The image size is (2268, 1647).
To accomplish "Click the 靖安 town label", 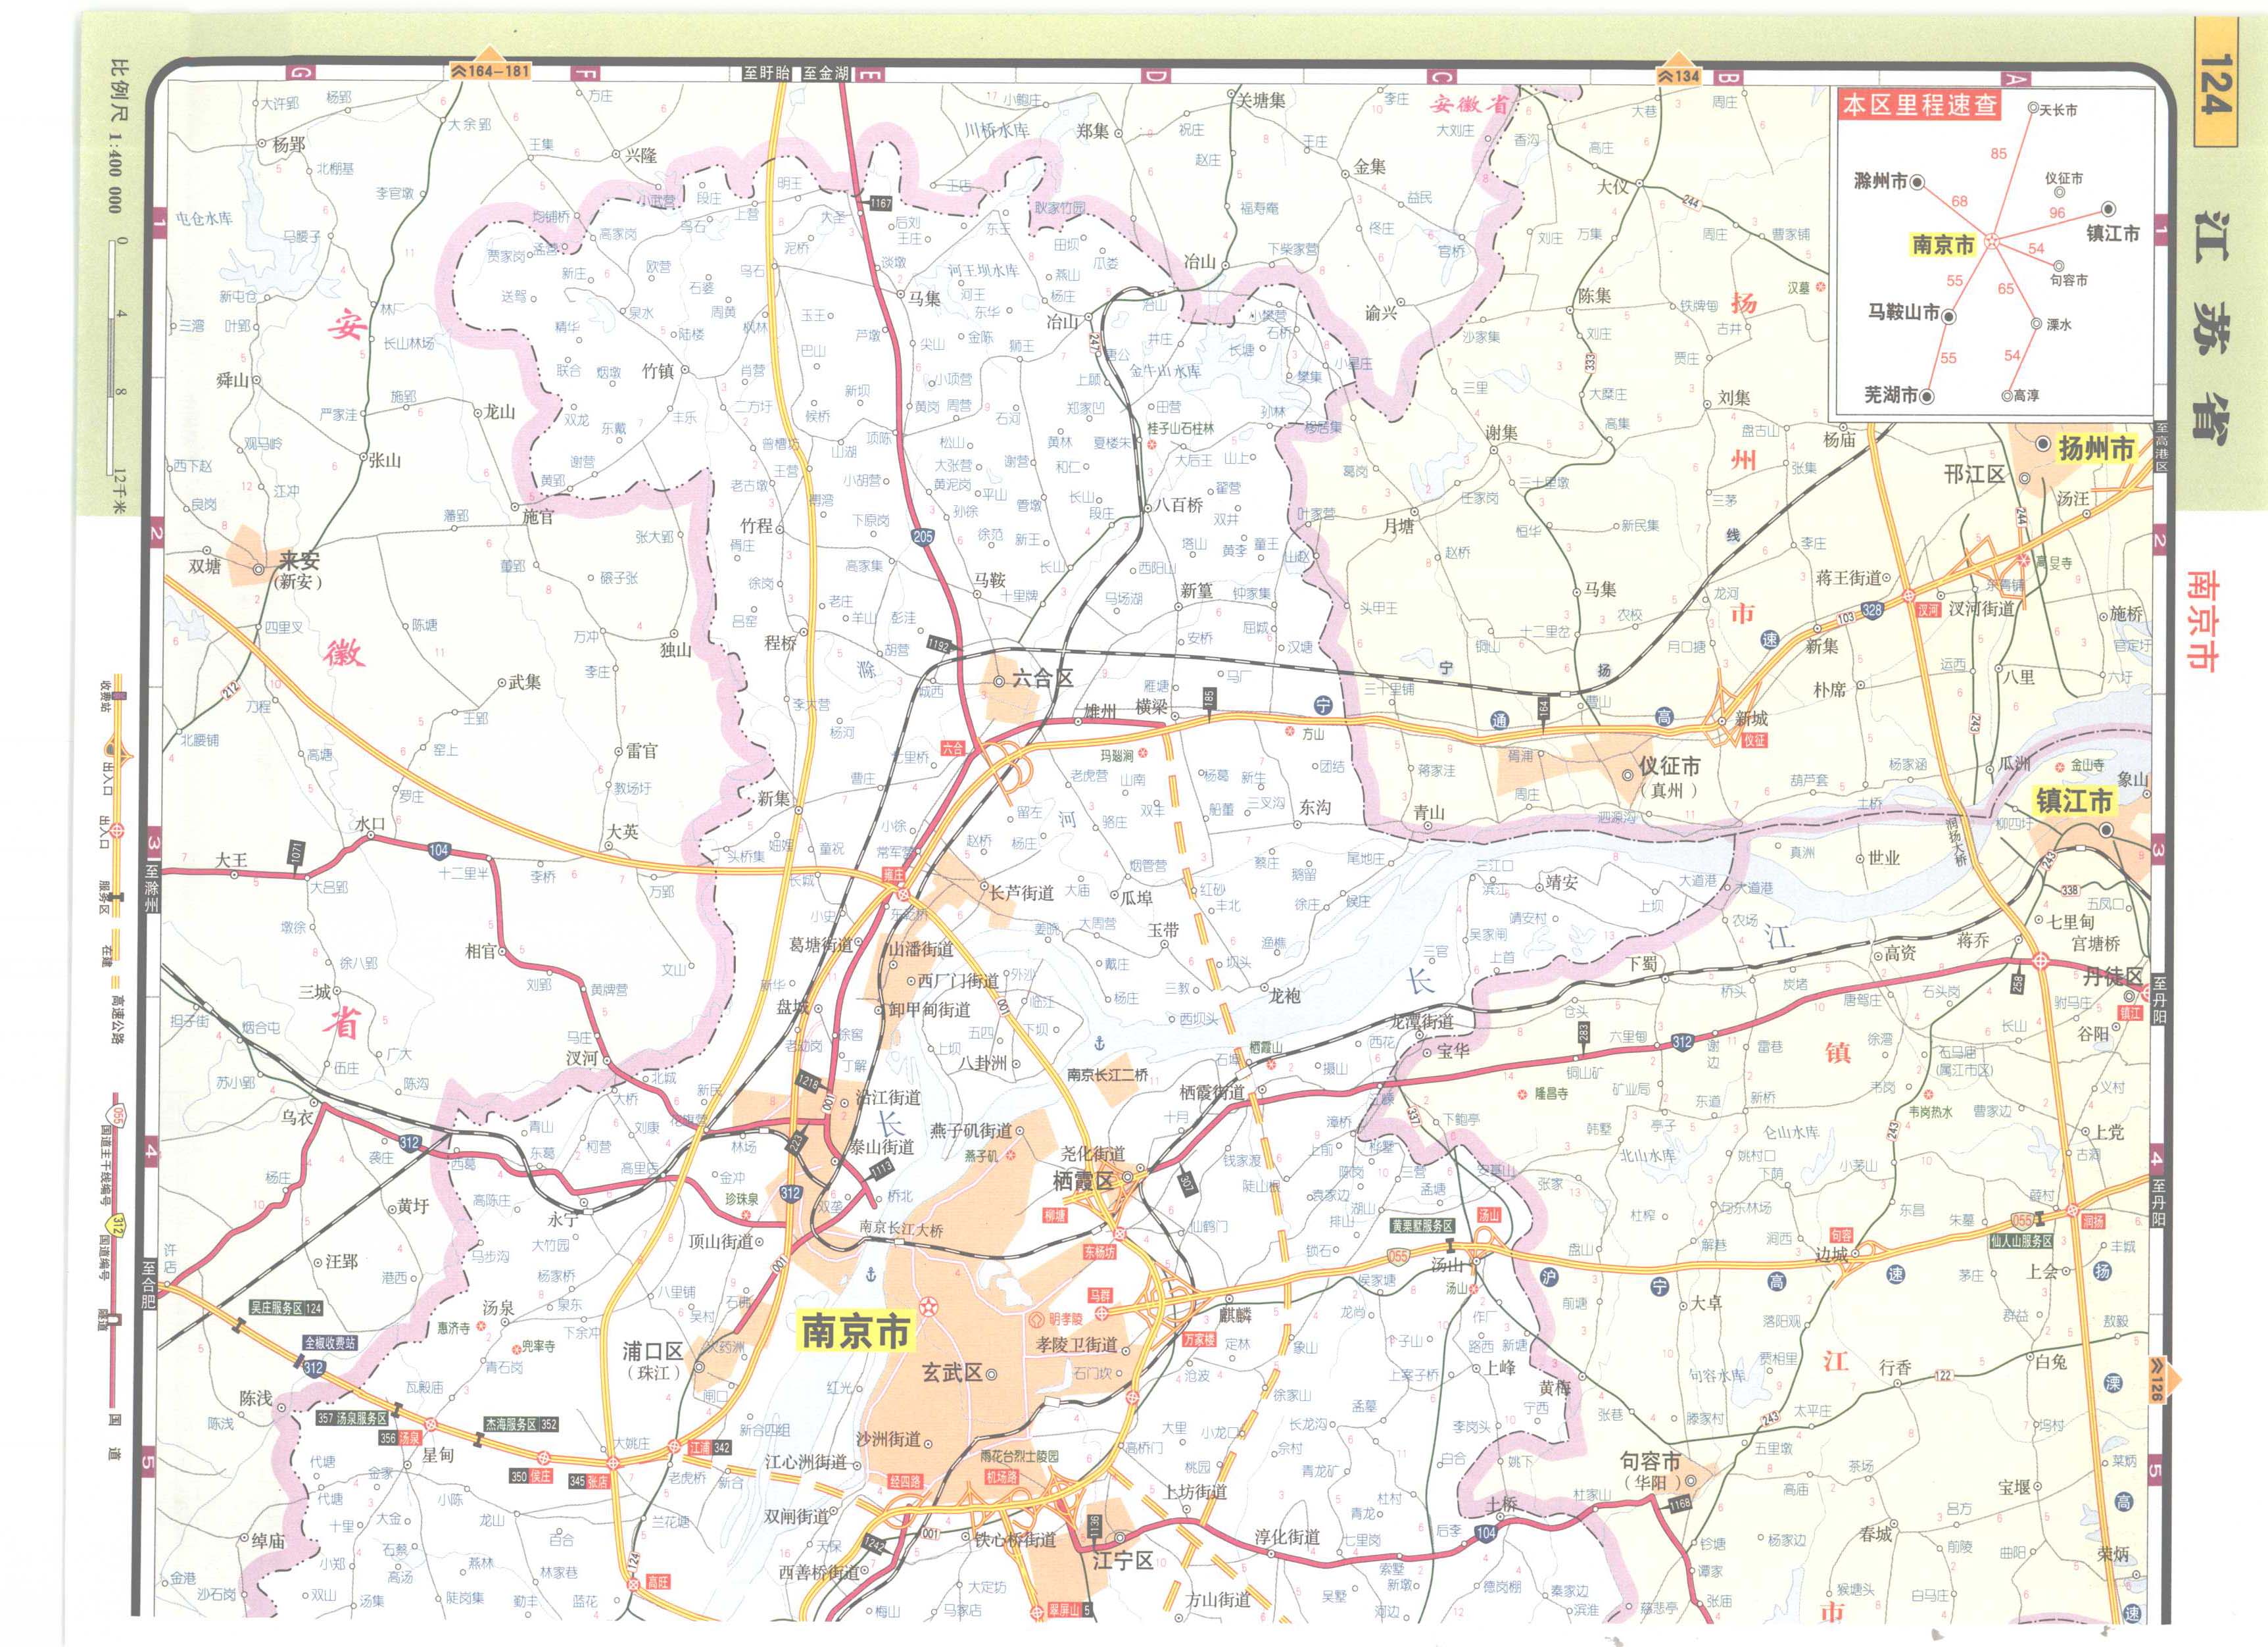I will 1562,883.
